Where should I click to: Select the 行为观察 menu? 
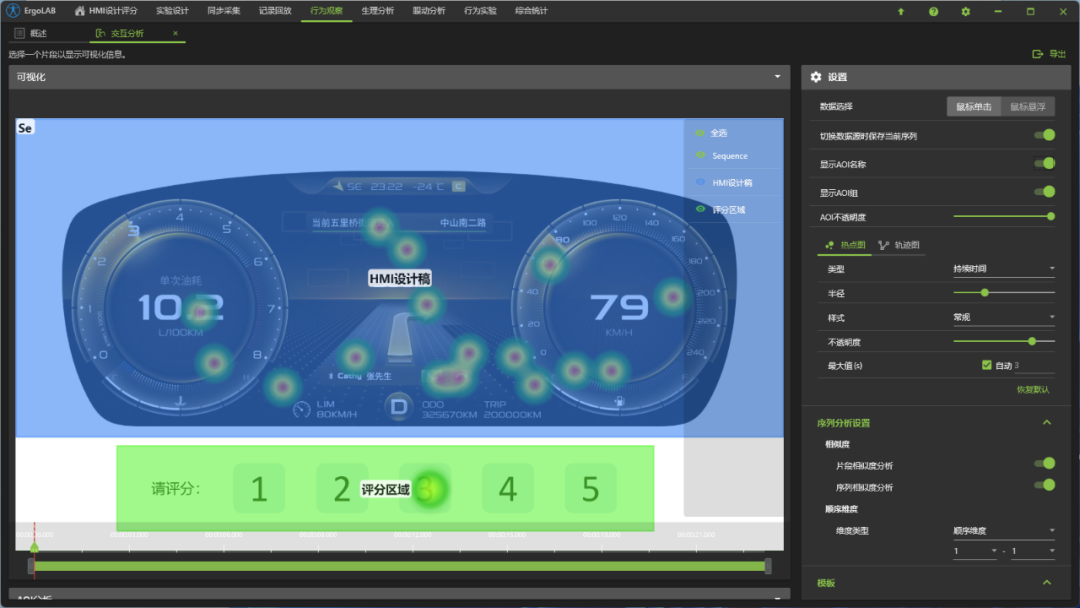tap(326, 11)
